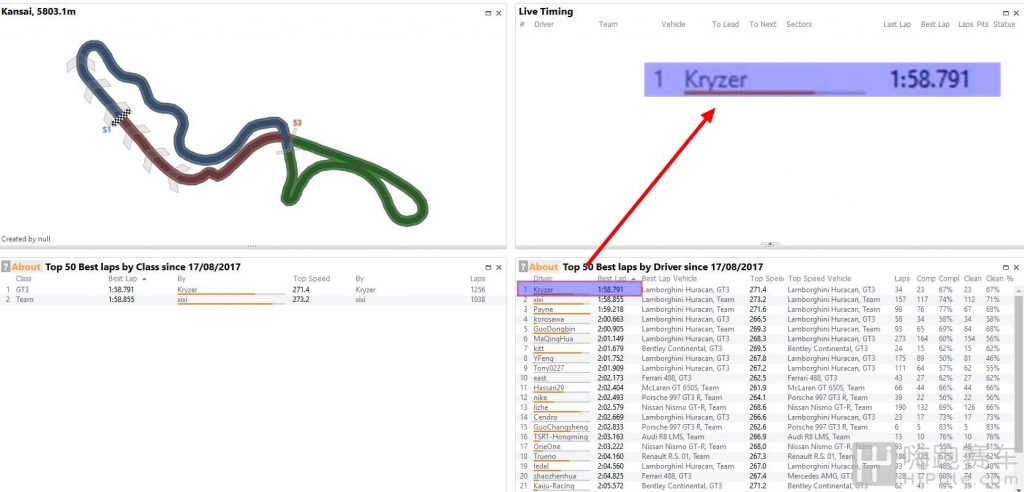
Task: Close the Kansai track map panel
Action: pos(499,13)
